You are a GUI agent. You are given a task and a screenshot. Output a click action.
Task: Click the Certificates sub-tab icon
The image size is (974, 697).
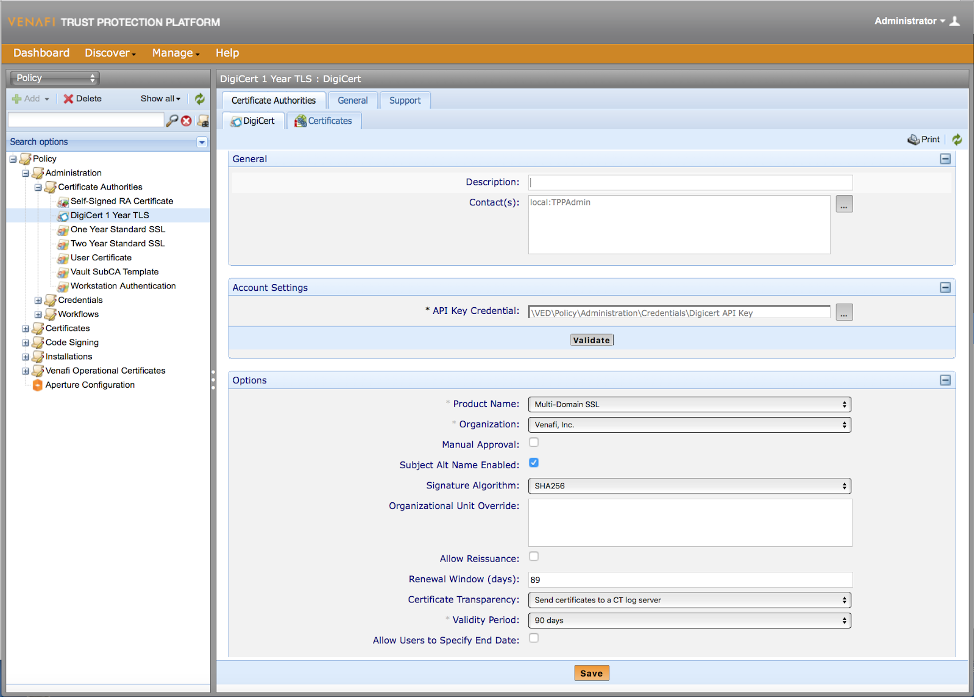click(300, 121)
